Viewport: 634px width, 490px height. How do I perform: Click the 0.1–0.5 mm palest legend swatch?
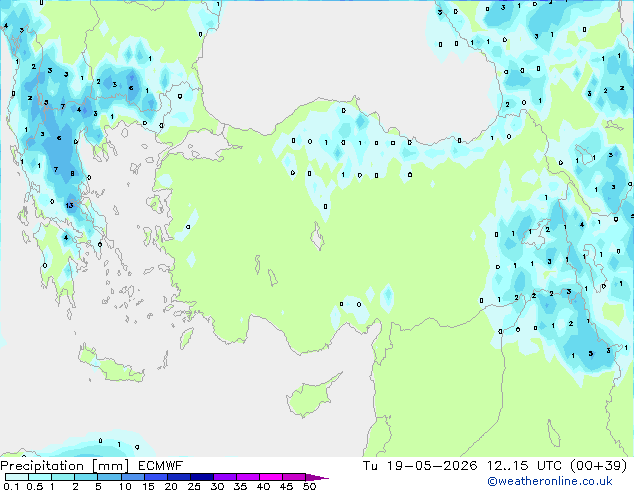point(17,477)
